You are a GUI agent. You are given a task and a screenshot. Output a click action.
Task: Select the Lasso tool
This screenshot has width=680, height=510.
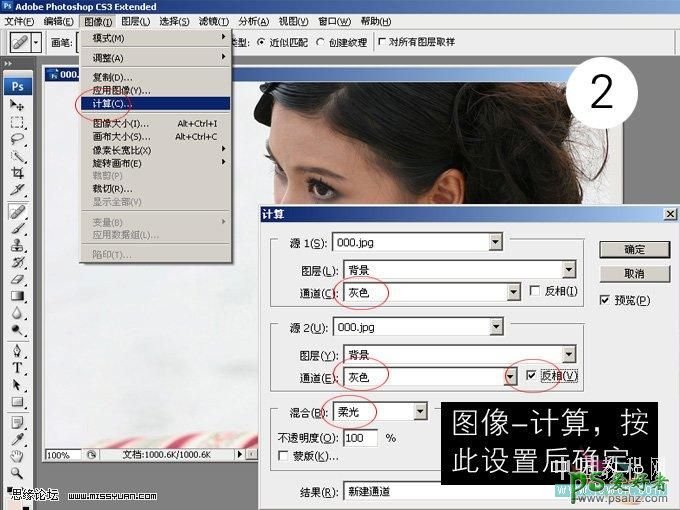[17, 140]
